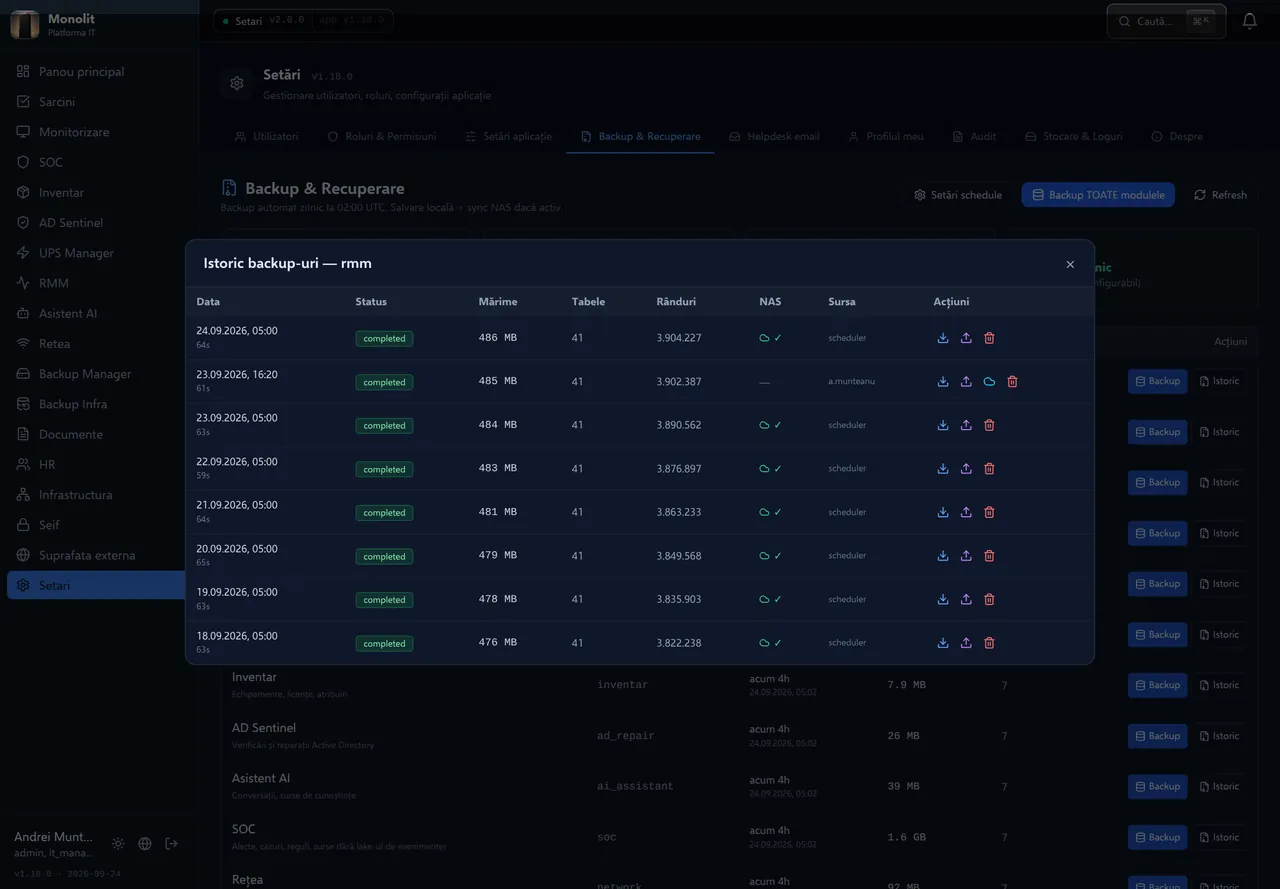The width and height of the screenshot is (1280, 889).
Task: Click the Andrei Munt... user profile name
Action: pos(54,837)
